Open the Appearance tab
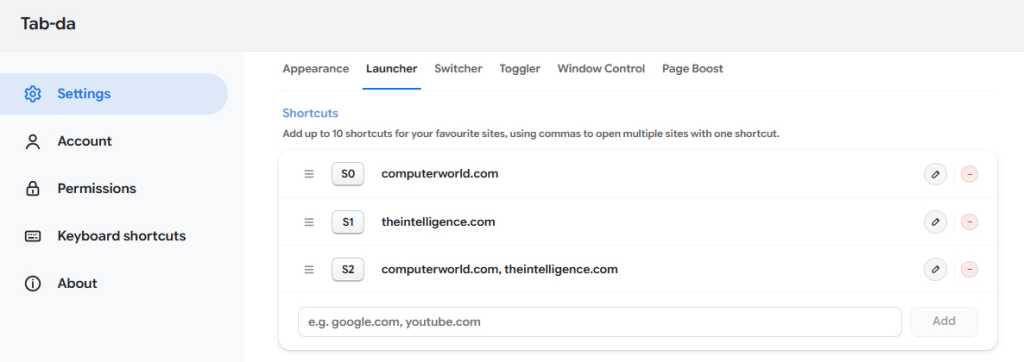 [315, 69]
